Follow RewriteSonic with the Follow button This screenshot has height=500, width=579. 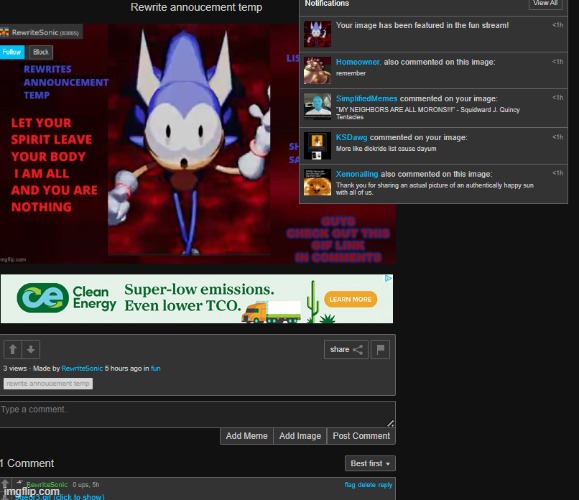pyautogui.click(x=12, y=52)
